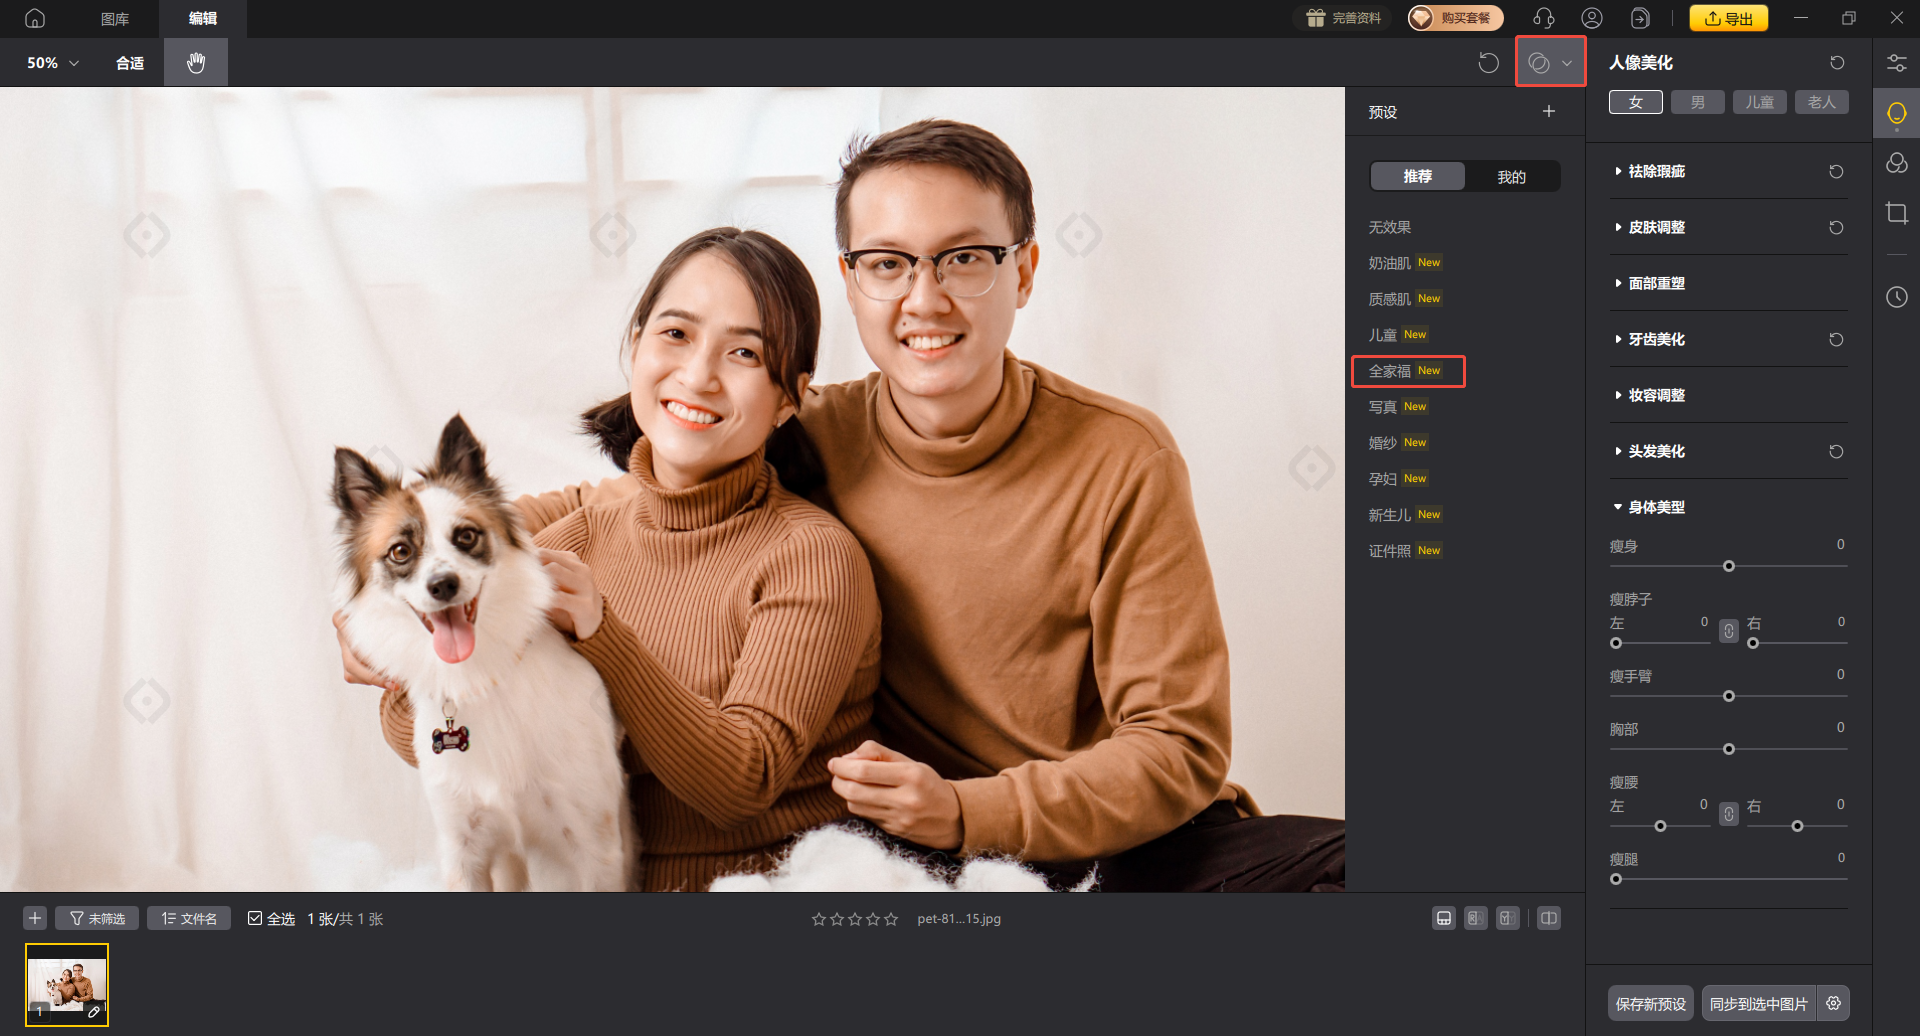This screenshot has width=1920, height=1036.
Task: Click the 保存新预设 button
Action: (x=1650, y=1003)
